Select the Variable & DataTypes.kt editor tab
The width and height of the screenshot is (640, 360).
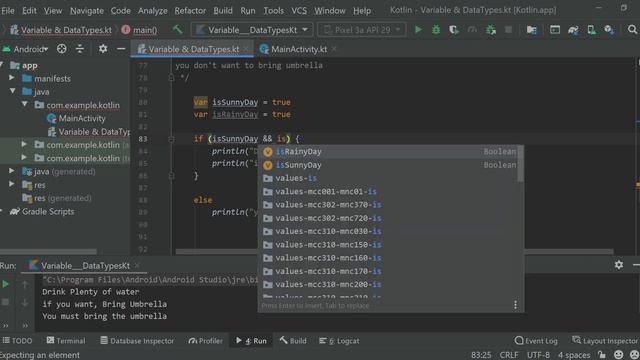[x=193, y=49]
